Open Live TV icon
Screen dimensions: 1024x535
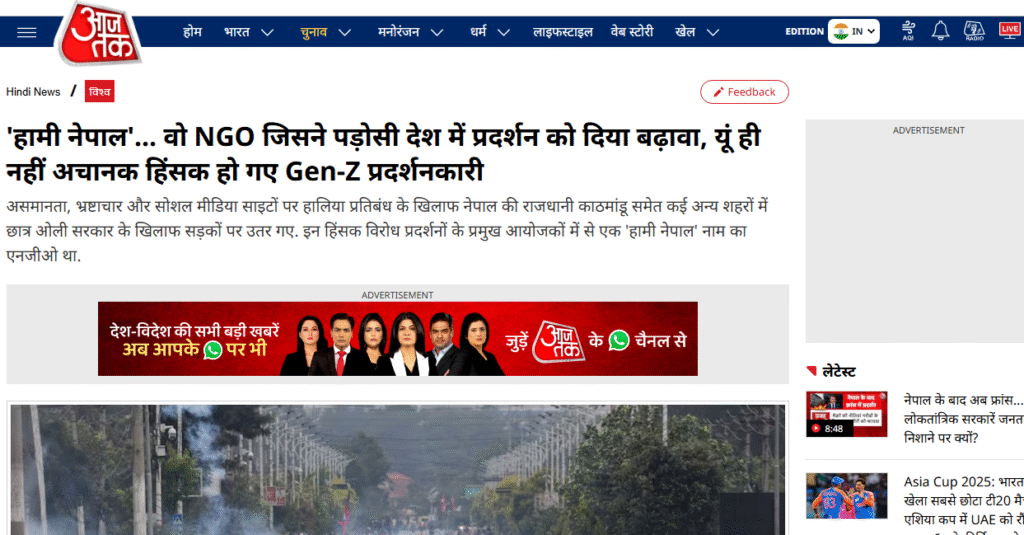coord(1009,31)
